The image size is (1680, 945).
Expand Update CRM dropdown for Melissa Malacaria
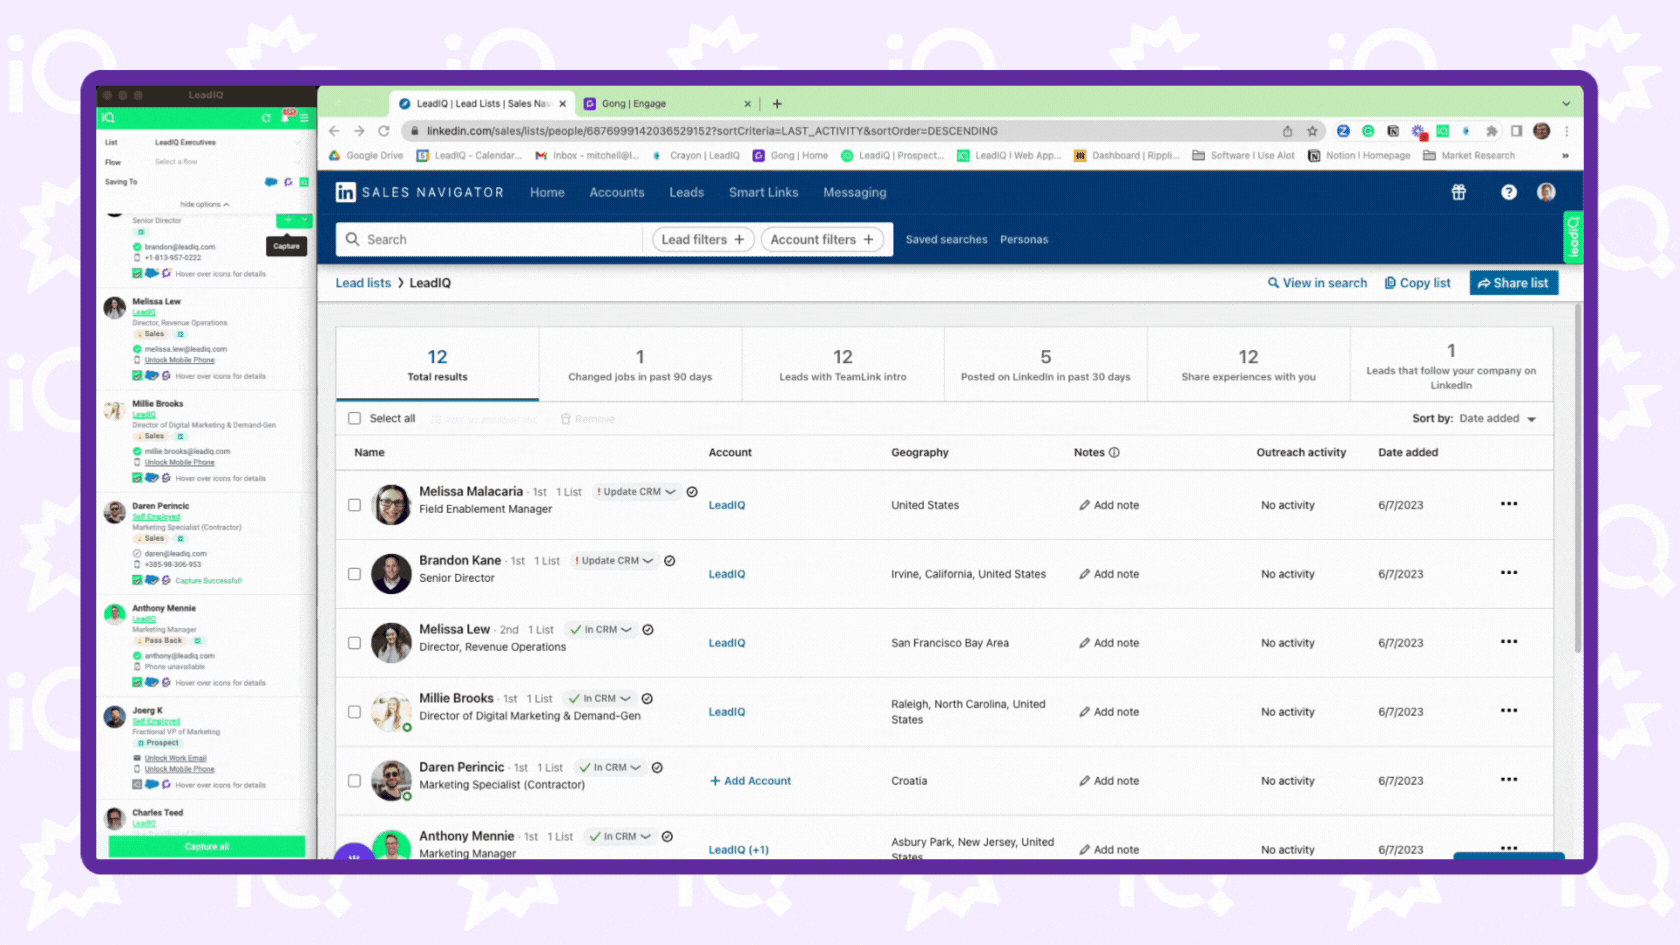[670, 492]
